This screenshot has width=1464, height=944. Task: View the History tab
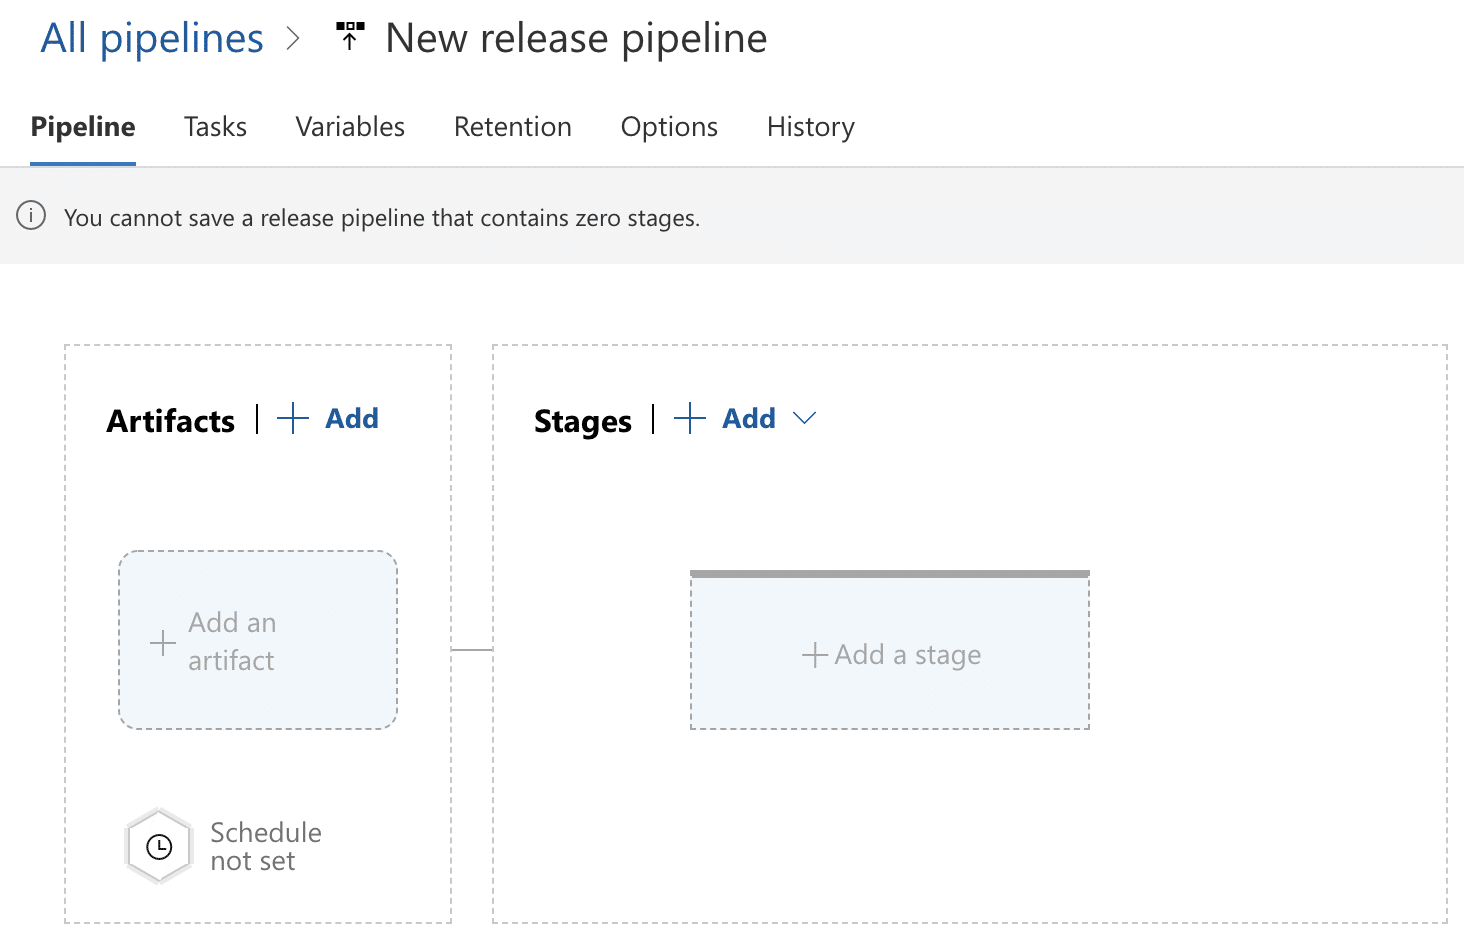coord(810,127)
